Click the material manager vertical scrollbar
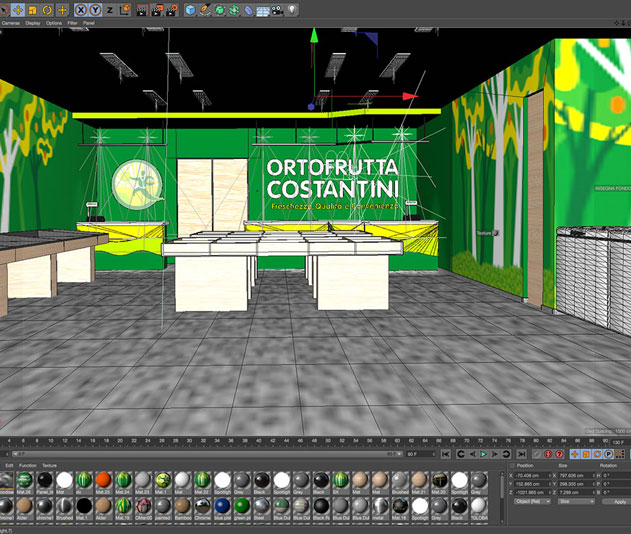Viewport: 631px width, 534px height. [502, 498]
